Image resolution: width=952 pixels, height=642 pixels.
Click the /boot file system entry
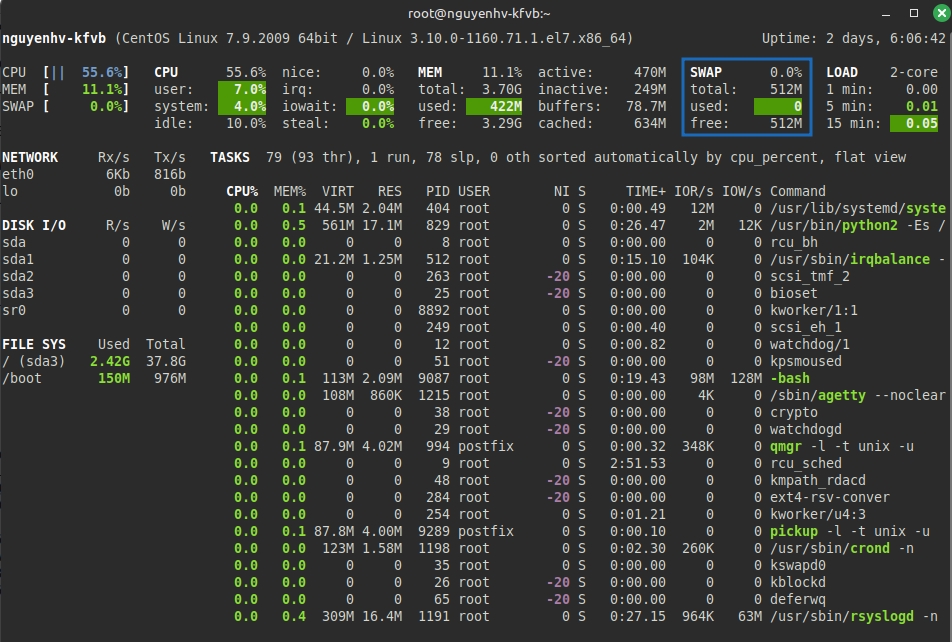(22, 378)
